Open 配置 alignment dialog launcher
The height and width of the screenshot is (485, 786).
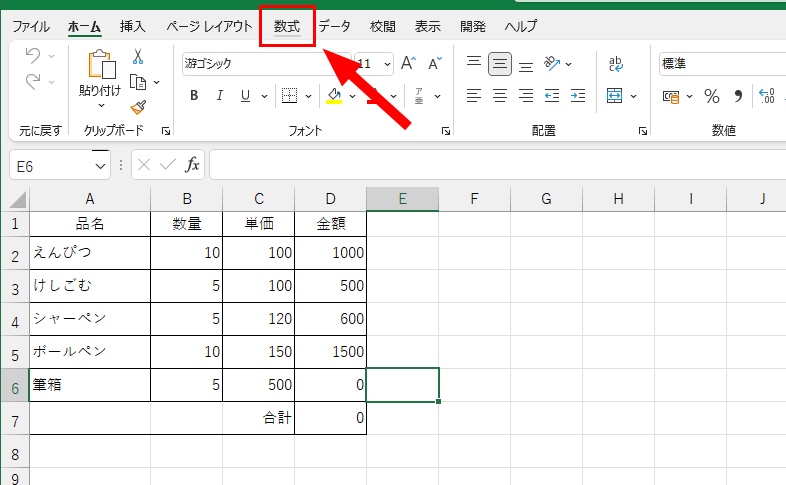coord(643,131)
